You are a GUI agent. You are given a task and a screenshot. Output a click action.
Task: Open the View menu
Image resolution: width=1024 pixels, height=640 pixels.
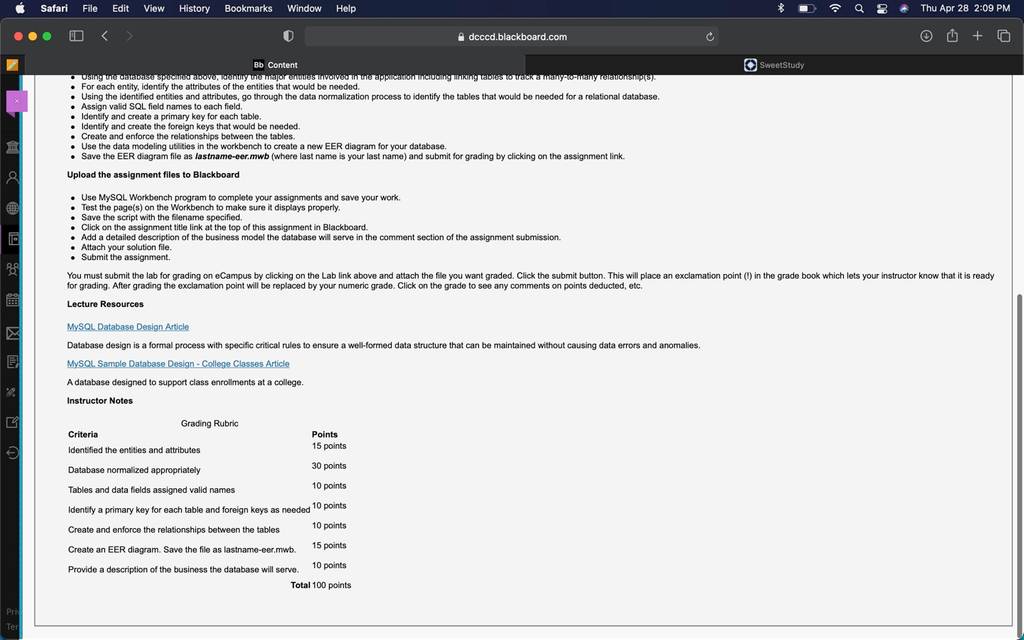click(x=154, y=8)
